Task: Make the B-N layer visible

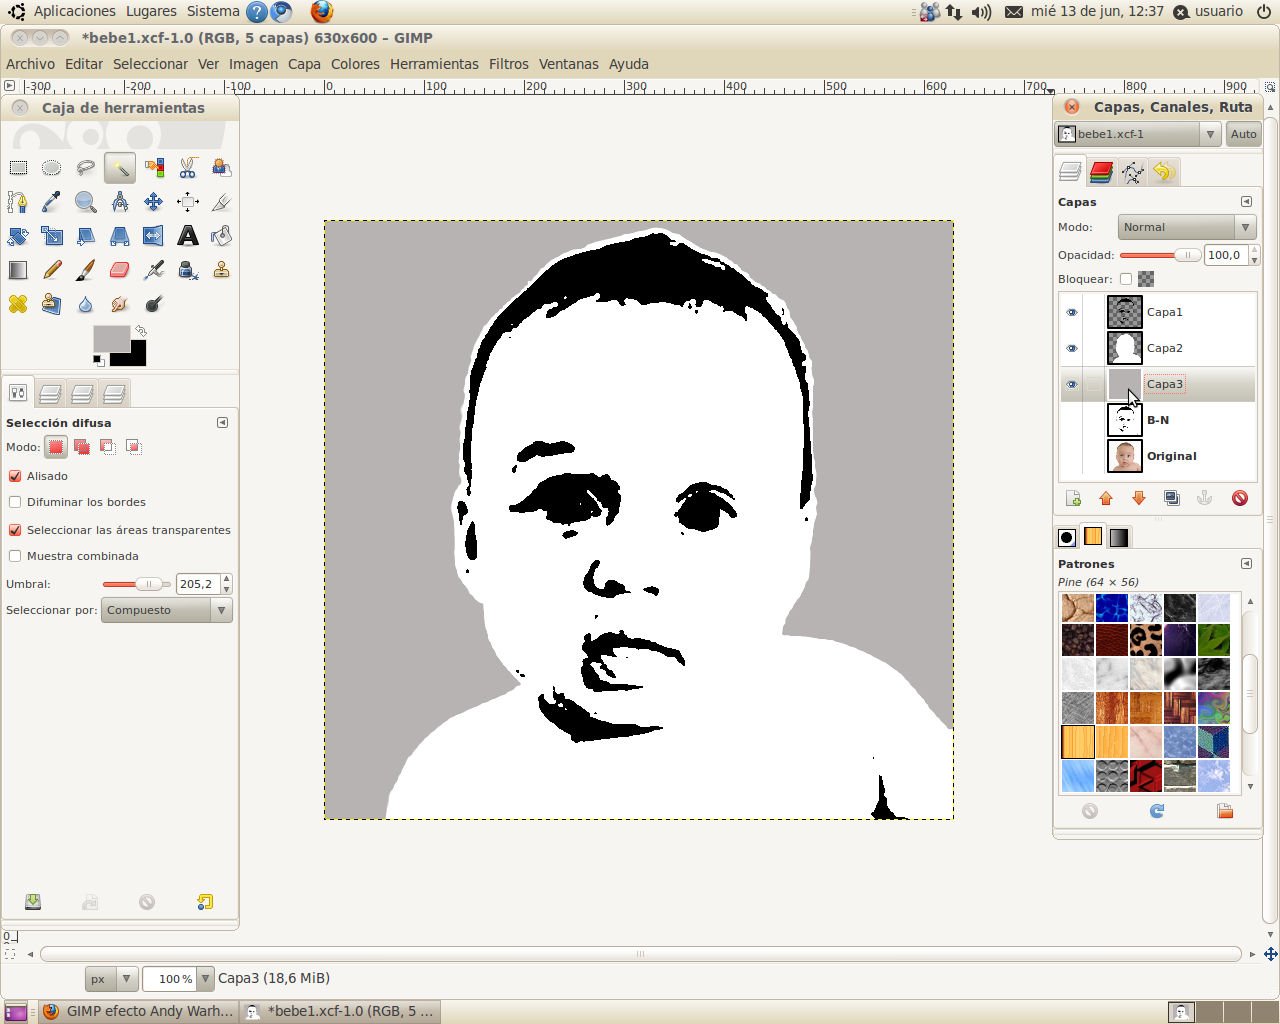Action: (1071, 420)
